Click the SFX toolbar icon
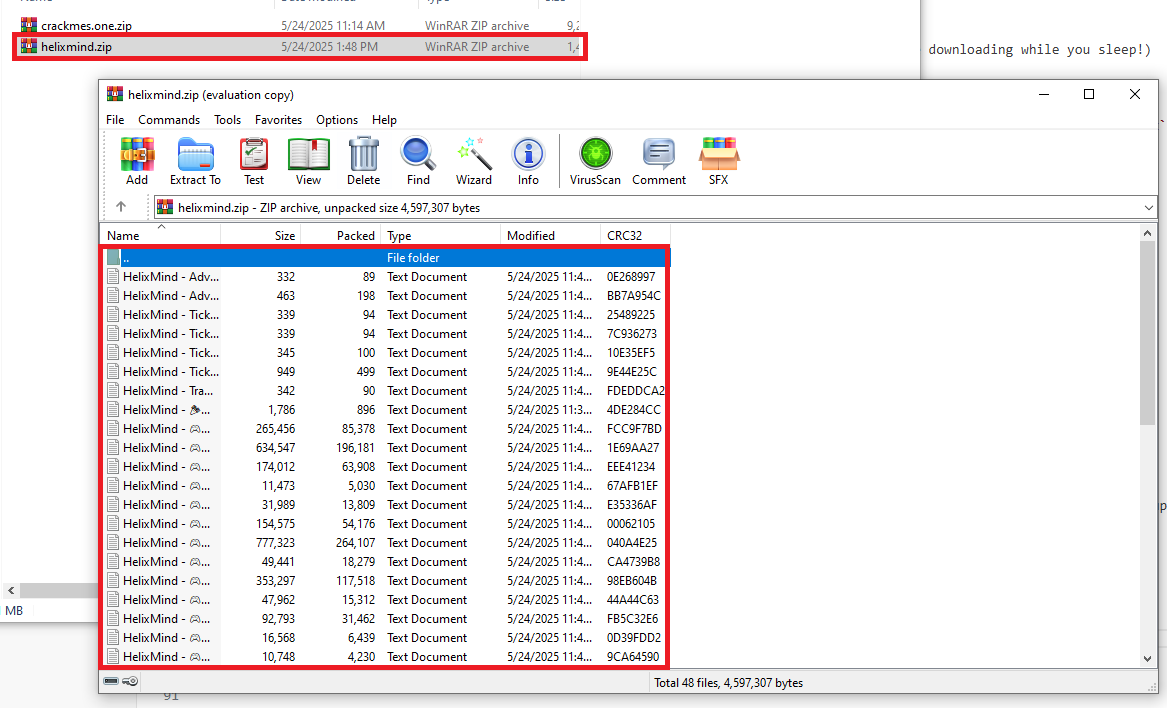Screen dimensions: 1167x708 [x=718, y=161]
